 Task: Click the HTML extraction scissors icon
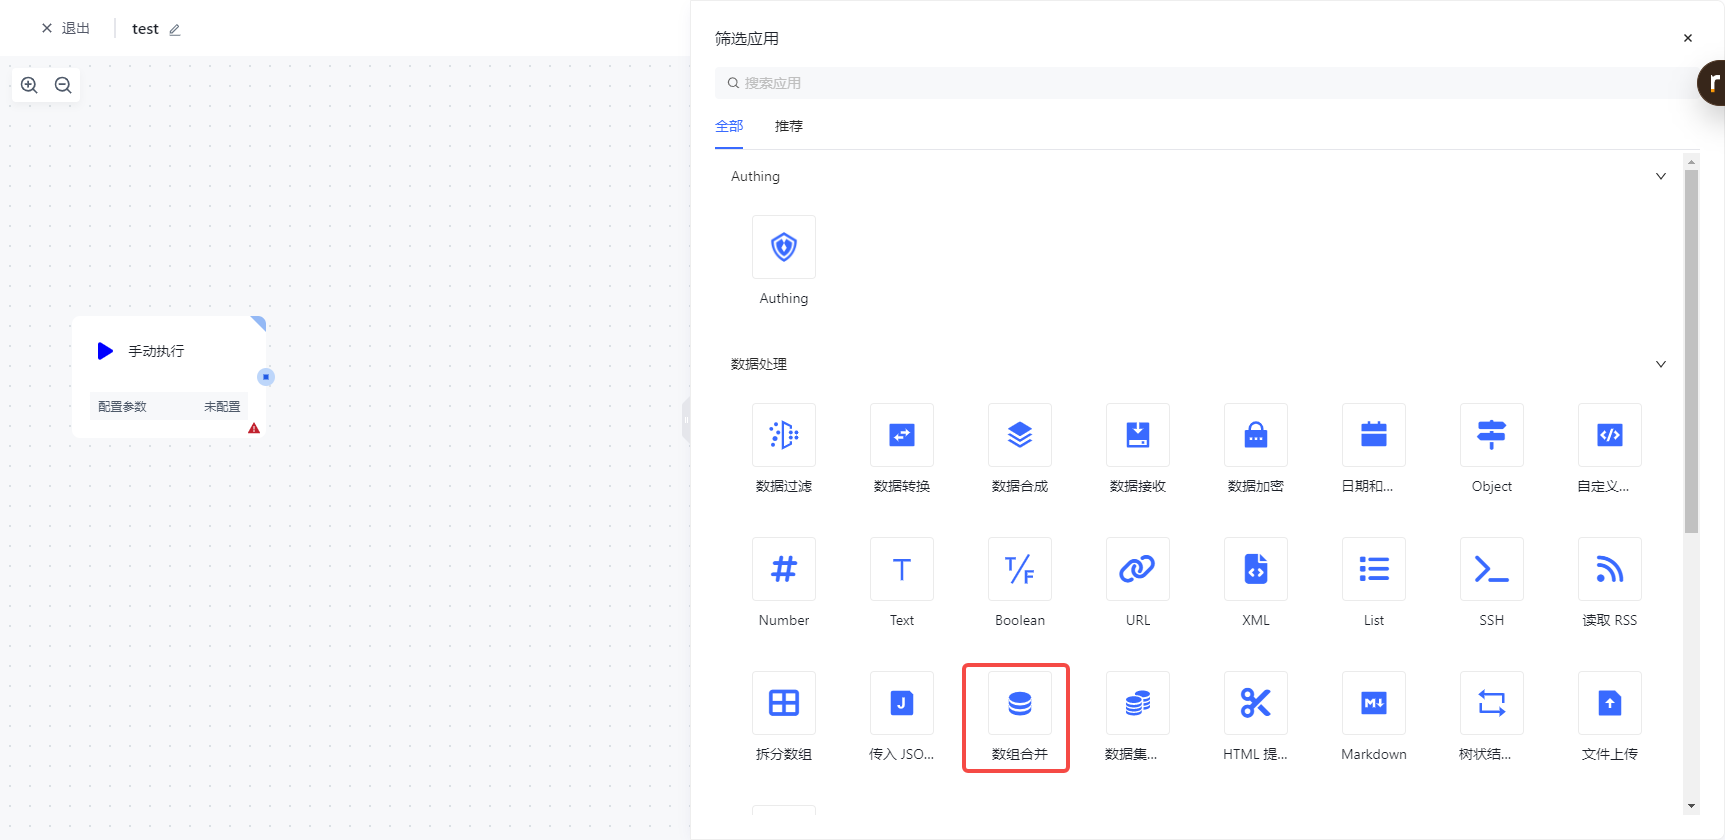[1255, 703]
